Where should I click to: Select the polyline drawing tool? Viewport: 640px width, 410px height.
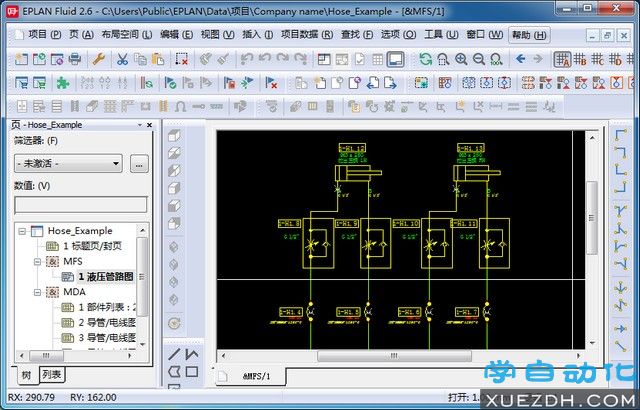point(192,354)
